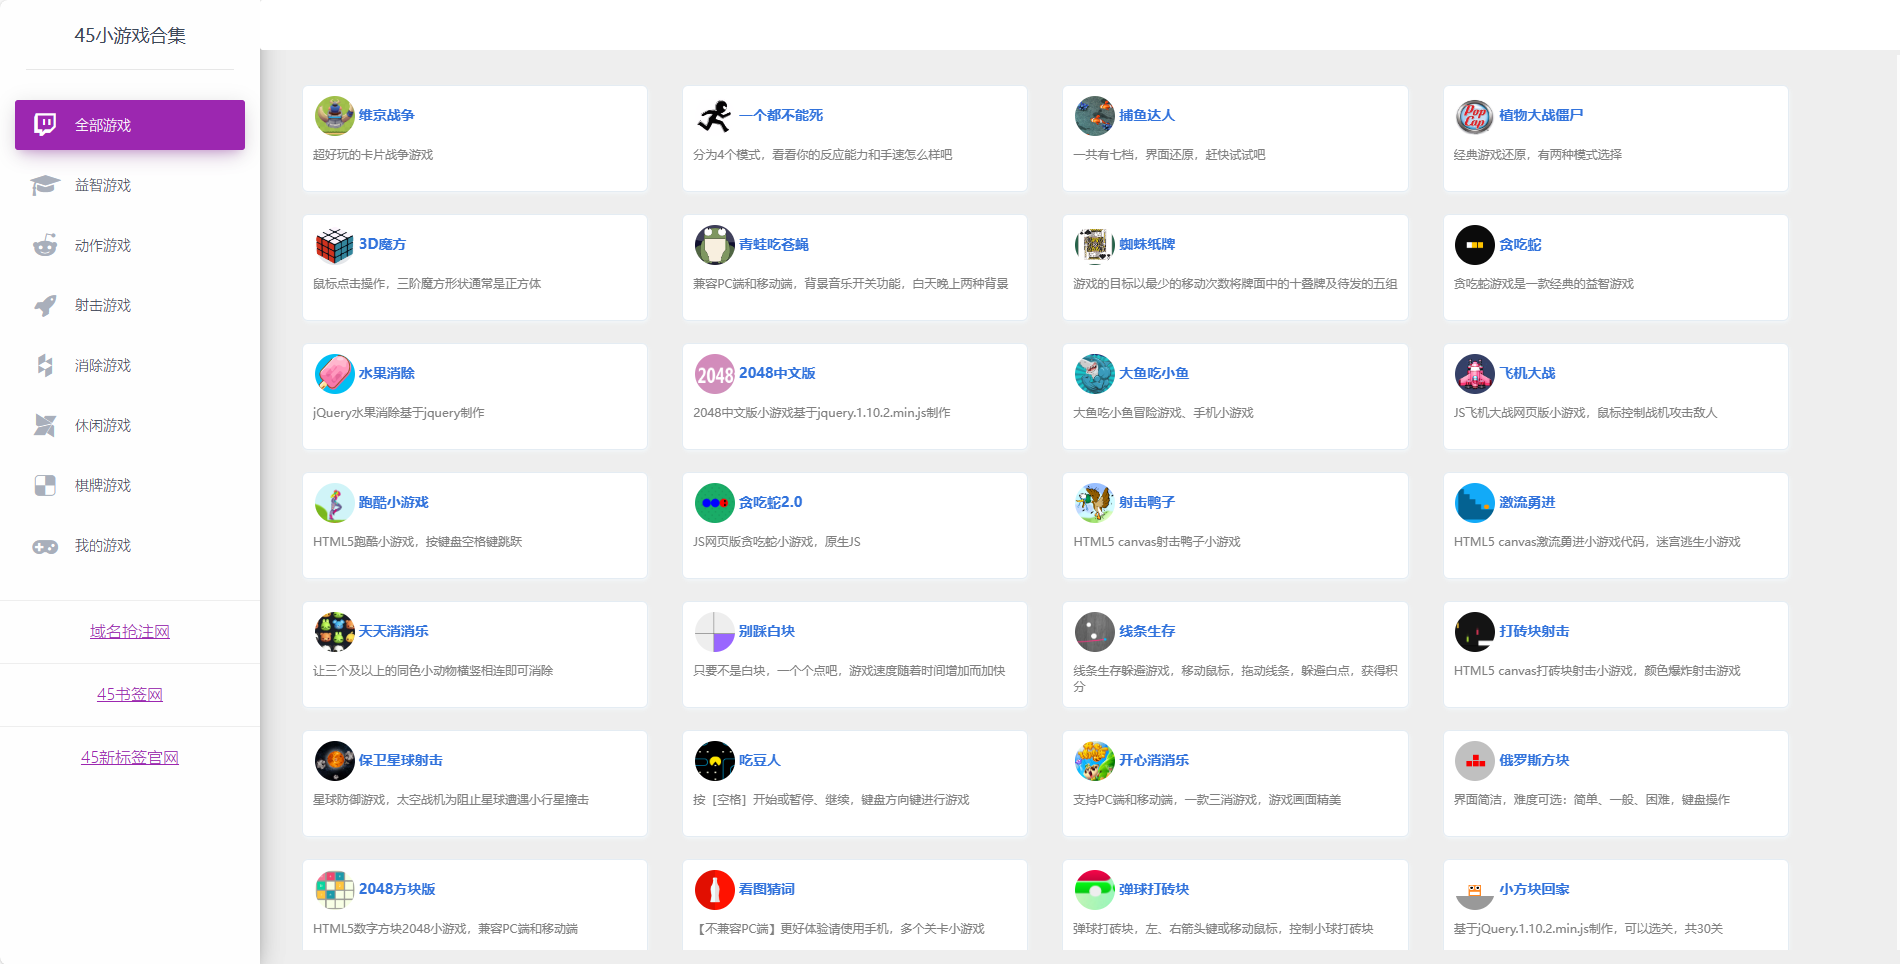Open the 45新标签官网 link
The image size is (1900, 964).
pyautogui.click(x=130, y=758)
